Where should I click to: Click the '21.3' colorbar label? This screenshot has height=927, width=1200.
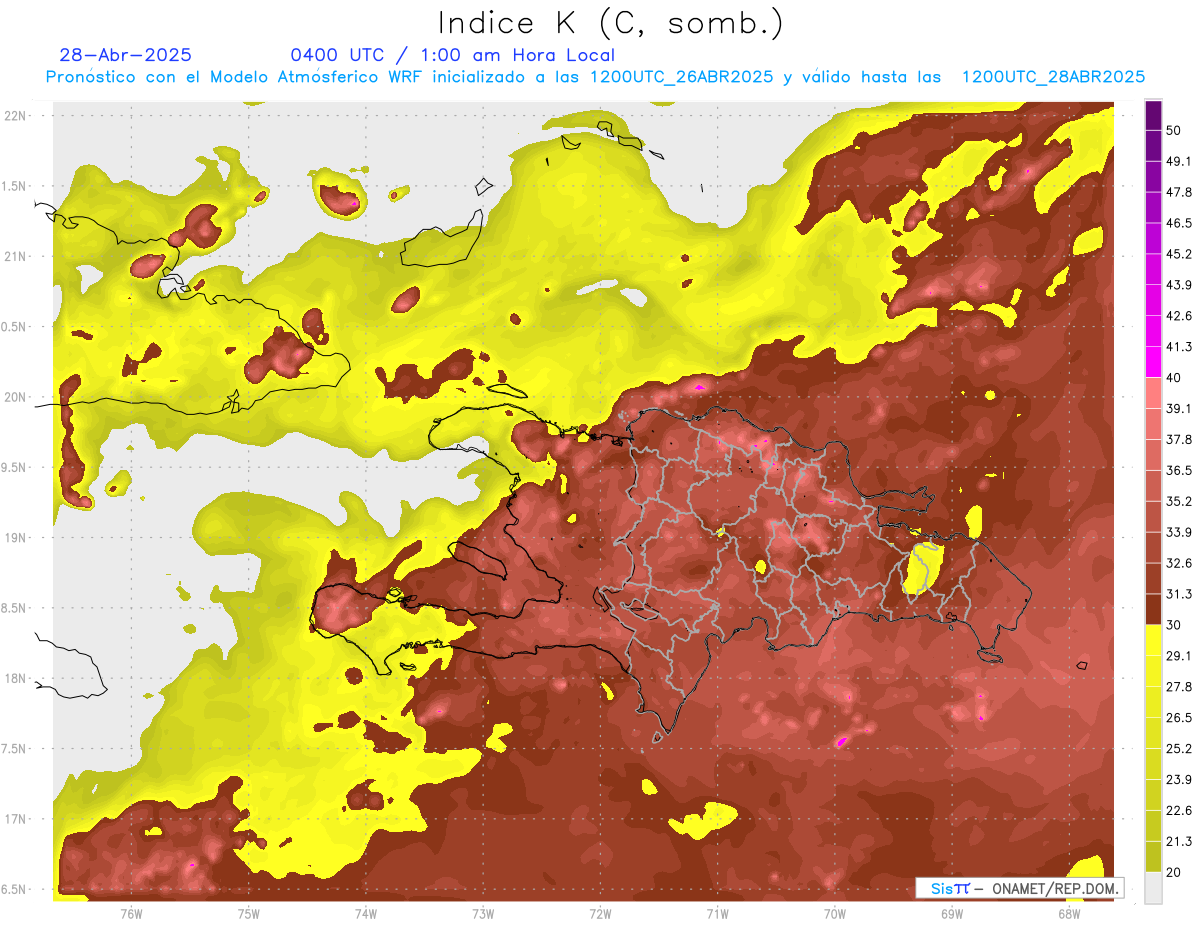pos(1179,842)
